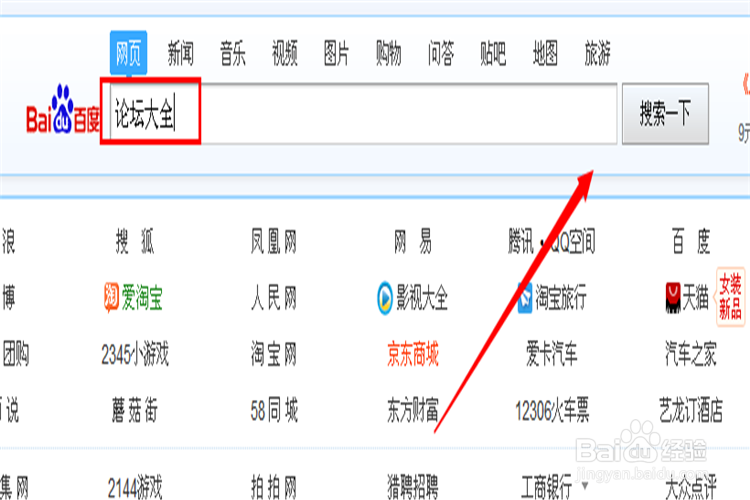This screenshot has width=750, height=500.
Task: Open the 搜狐 link
Action: (134, 241)
